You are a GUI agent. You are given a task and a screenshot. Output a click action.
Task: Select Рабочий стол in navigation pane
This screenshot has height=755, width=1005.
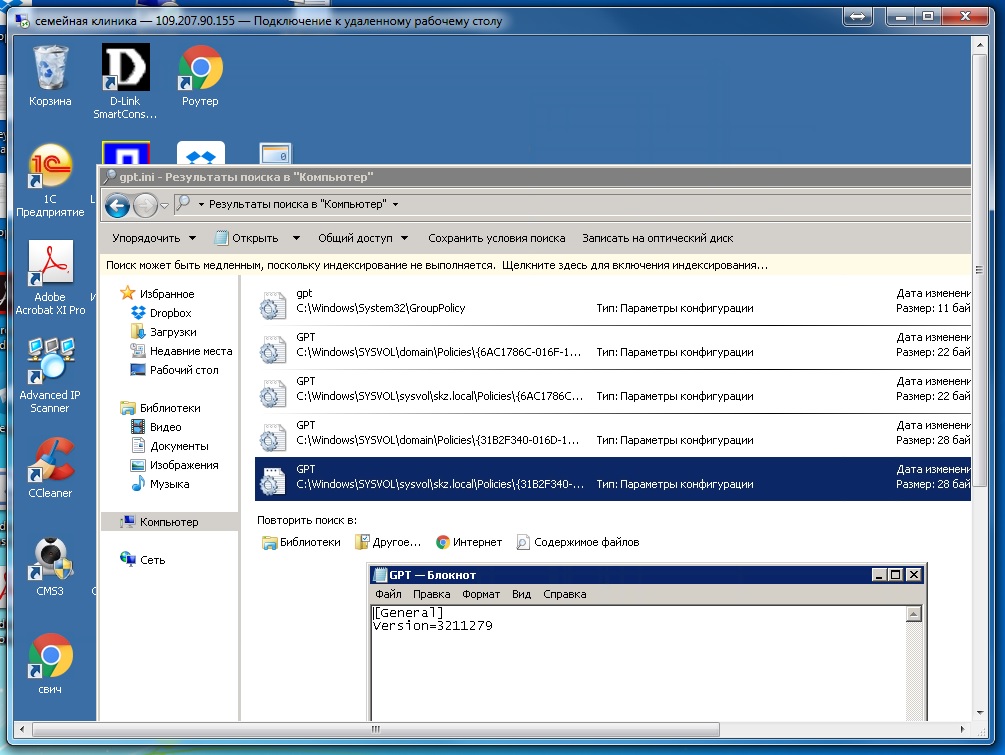coord(174,370)
